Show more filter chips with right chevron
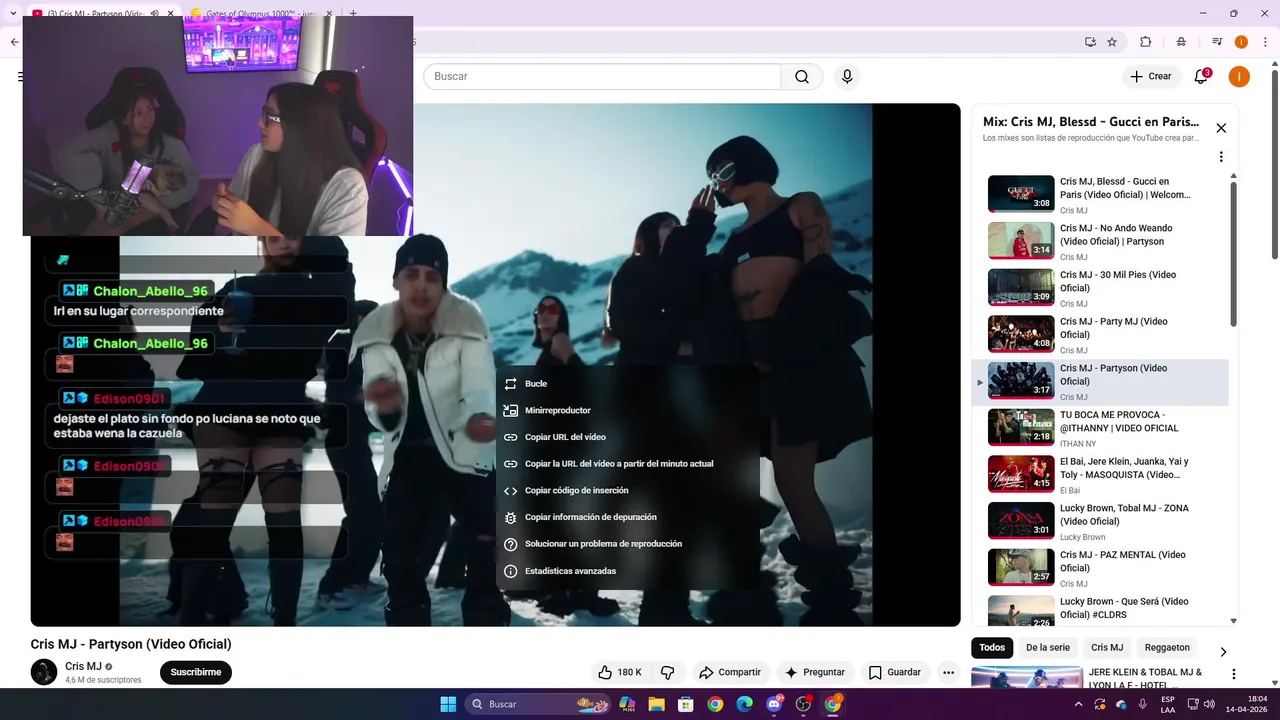 pyautogui.click(x=1222, y=652)
